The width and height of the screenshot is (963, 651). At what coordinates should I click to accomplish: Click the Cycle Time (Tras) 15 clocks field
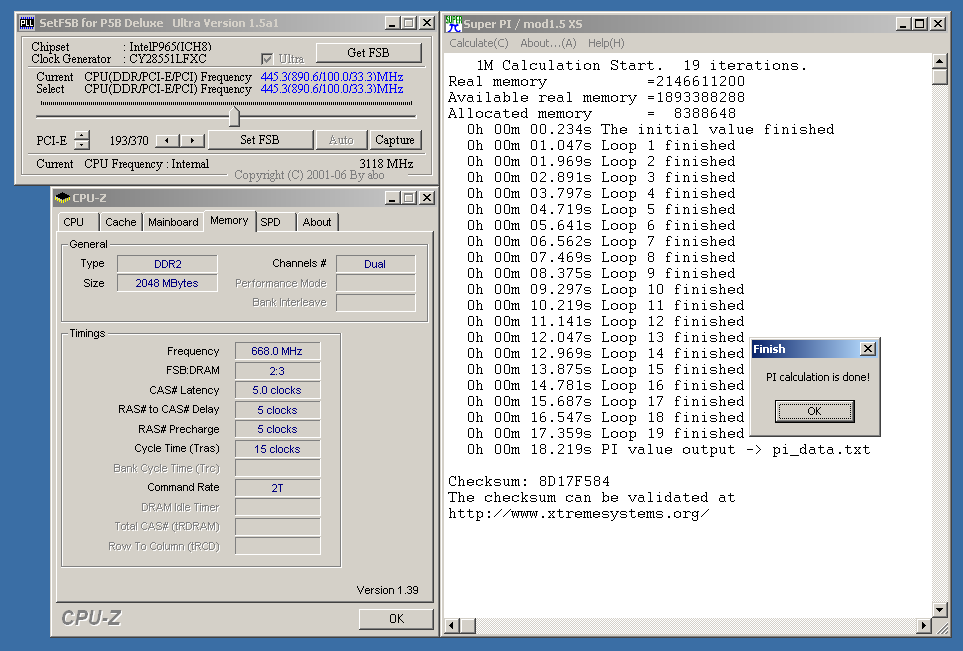tap(277, 449)
